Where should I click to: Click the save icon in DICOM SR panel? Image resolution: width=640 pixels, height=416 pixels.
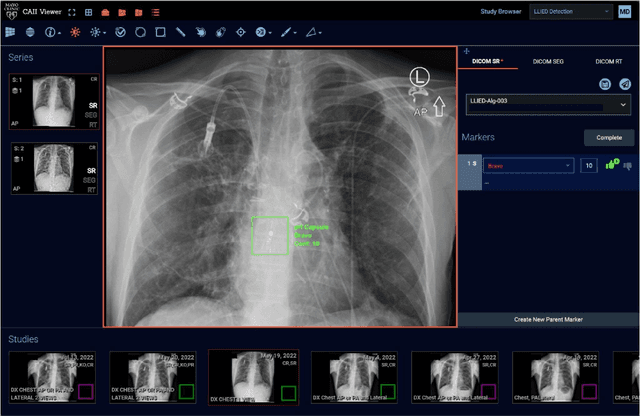point(605,84)
